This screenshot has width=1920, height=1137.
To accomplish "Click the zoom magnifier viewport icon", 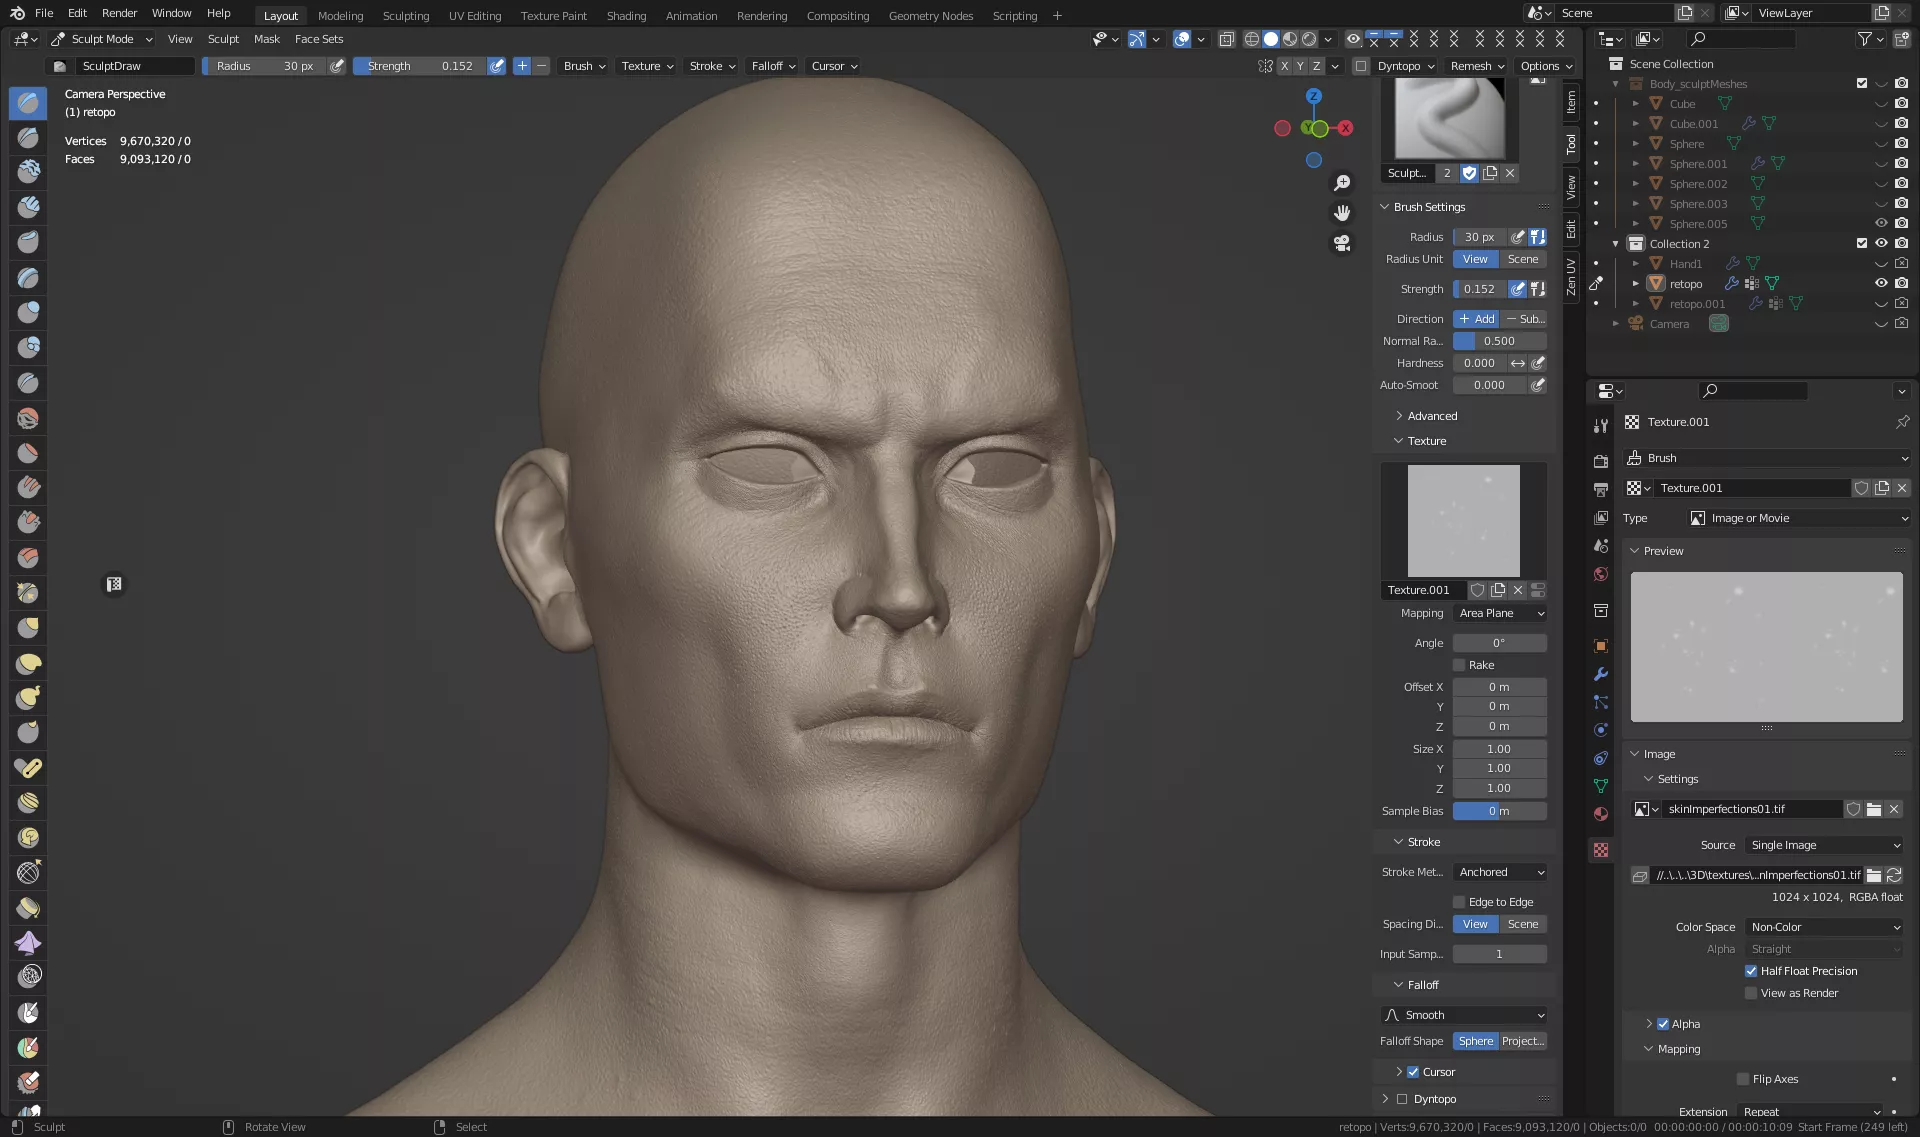I will [x=1342, y=183].
